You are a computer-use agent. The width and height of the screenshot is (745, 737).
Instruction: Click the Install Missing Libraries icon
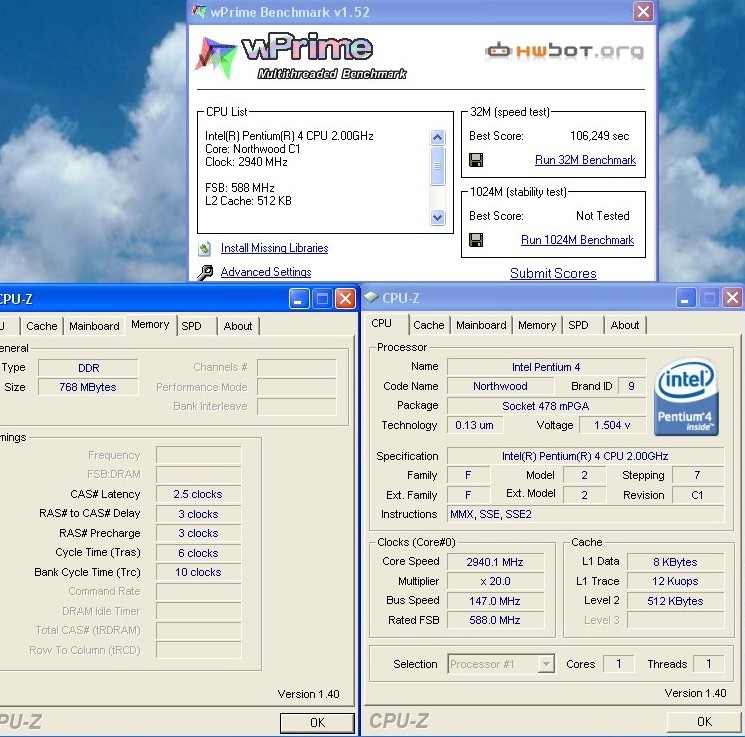click(205, 248)
